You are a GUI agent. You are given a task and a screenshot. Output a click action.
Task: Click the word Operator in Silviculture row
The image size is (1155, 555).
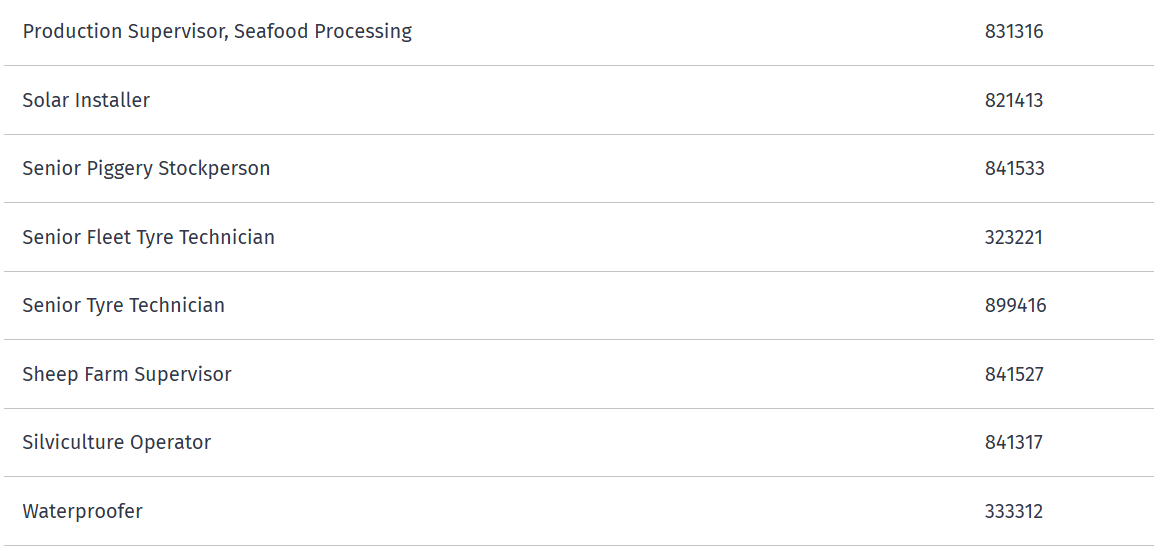pyautogui.click(x=170, y=443)
